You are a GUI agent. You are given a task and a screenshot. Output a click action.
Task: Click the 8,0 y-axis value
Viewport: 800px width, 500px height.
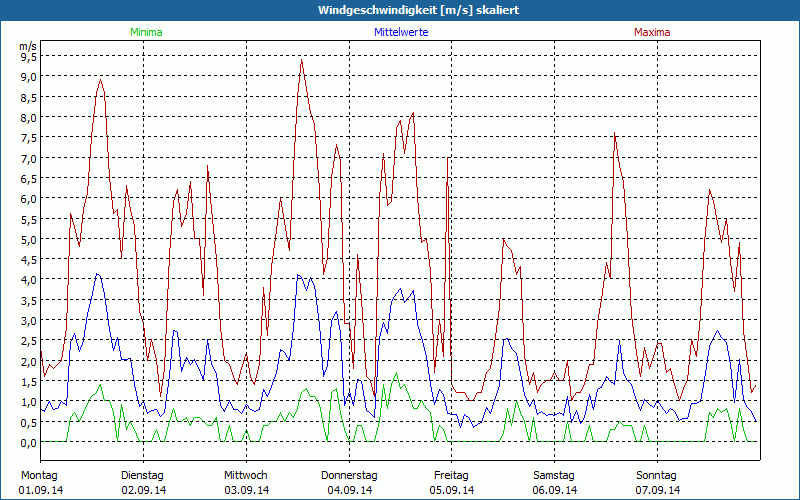[29, 117]
